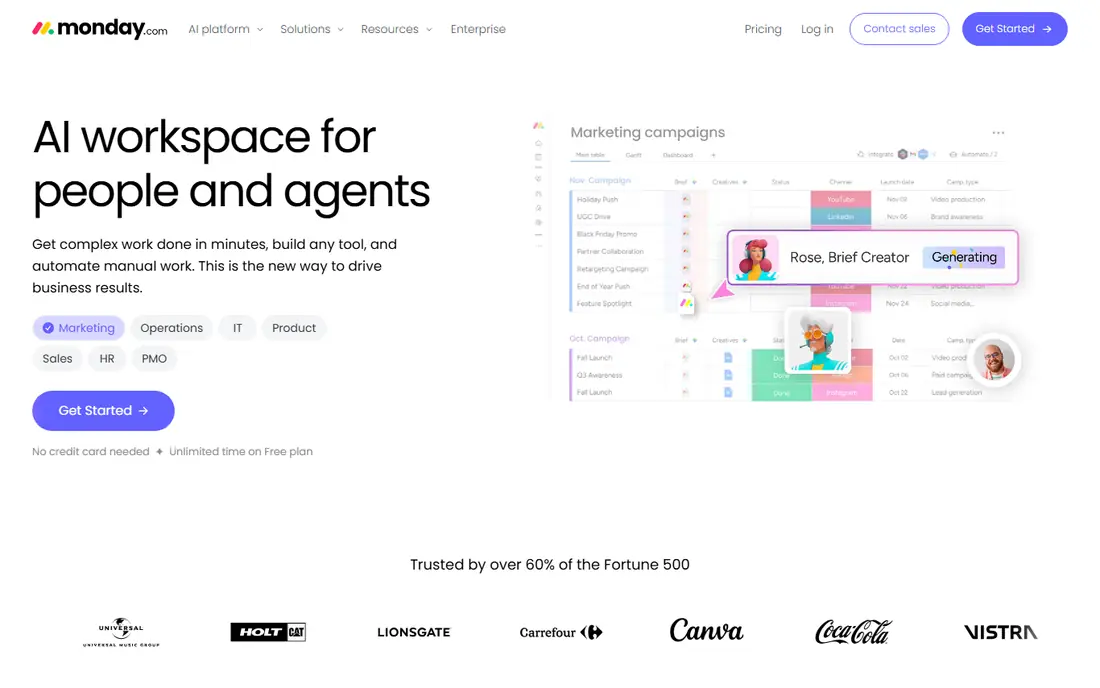The height and width of the screenshot is (688, 1100).
Task: Click 'No credit card needed' text
Action: click(x=90, y=452)
